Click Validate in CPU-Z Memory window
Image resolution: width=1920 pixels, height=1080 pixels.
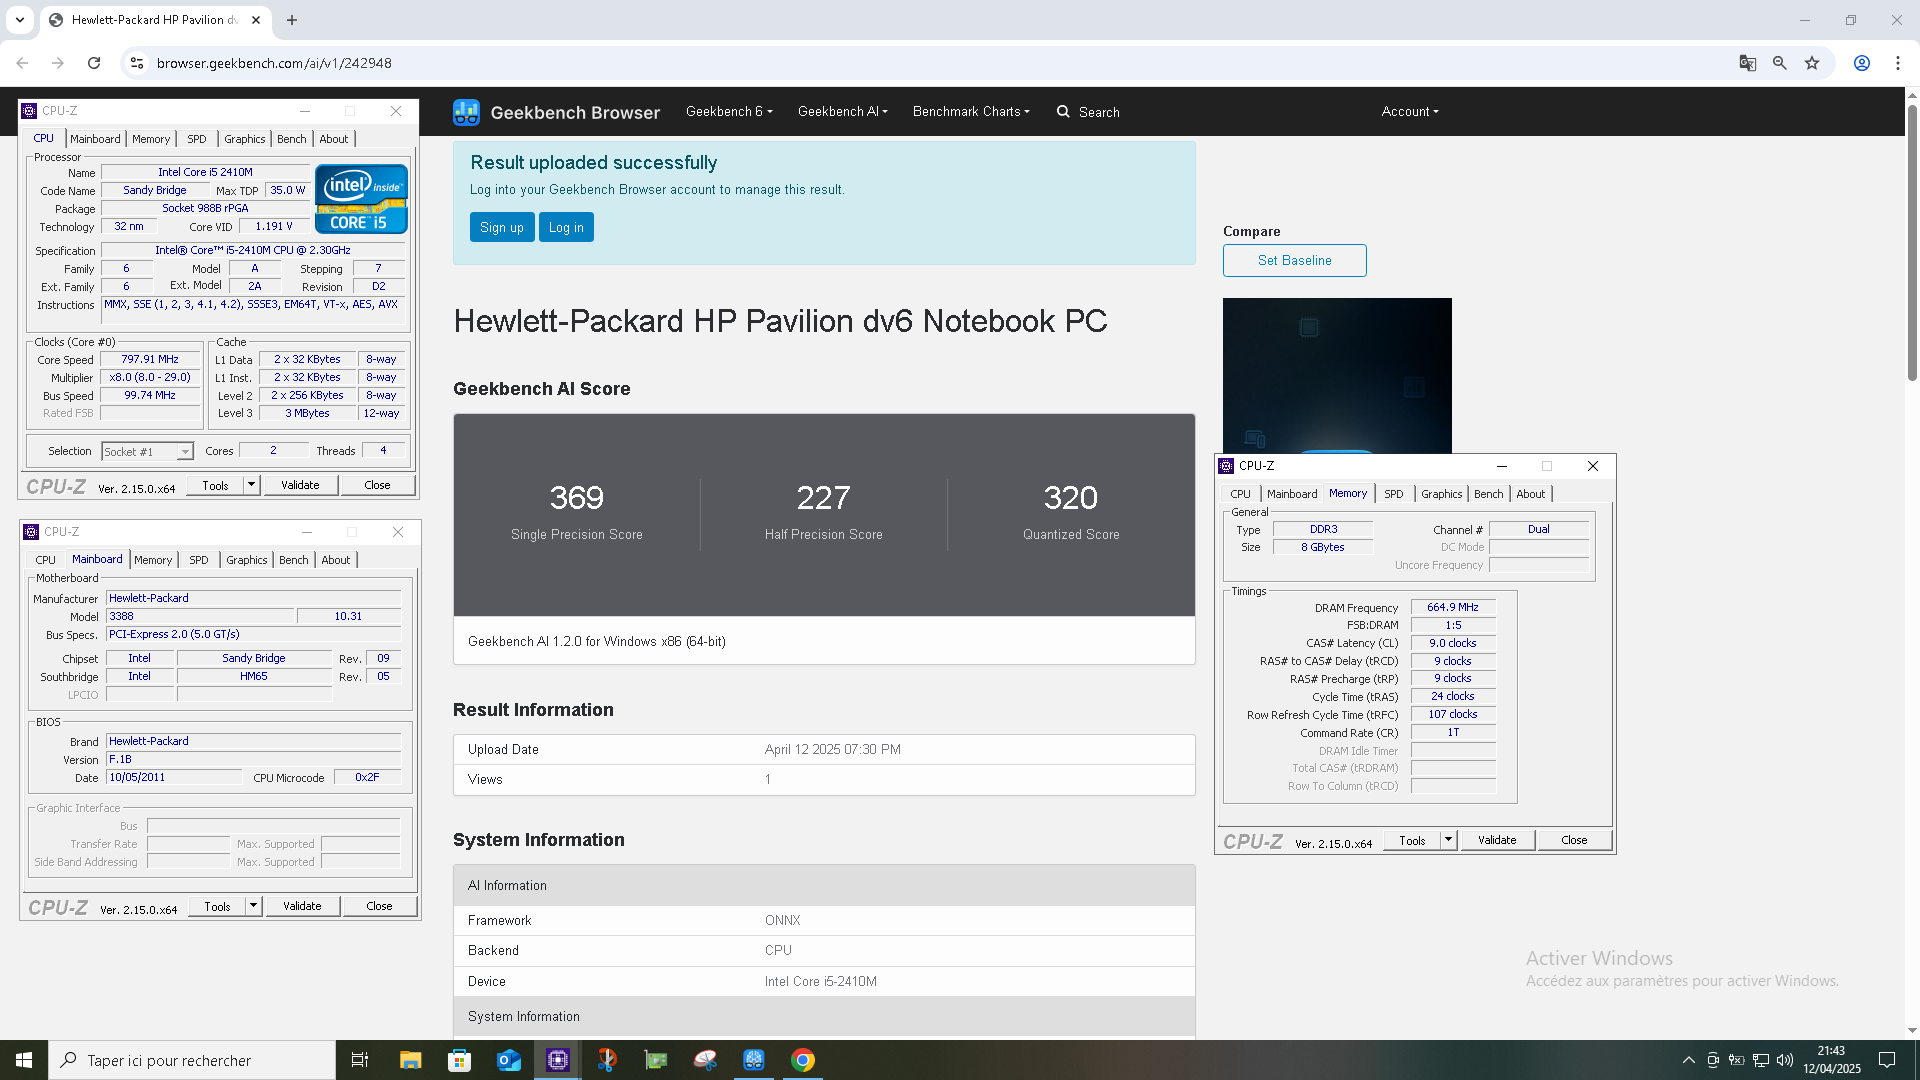click(1497, 840)
